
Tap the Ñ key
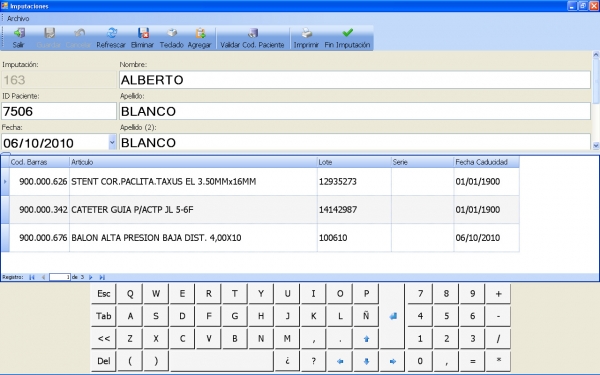click(x=366, y=316)
